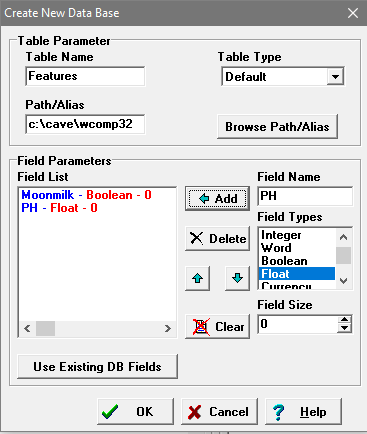Click the Table Name input field
This screenshot has width=367, height=434.
click(85, 76)
